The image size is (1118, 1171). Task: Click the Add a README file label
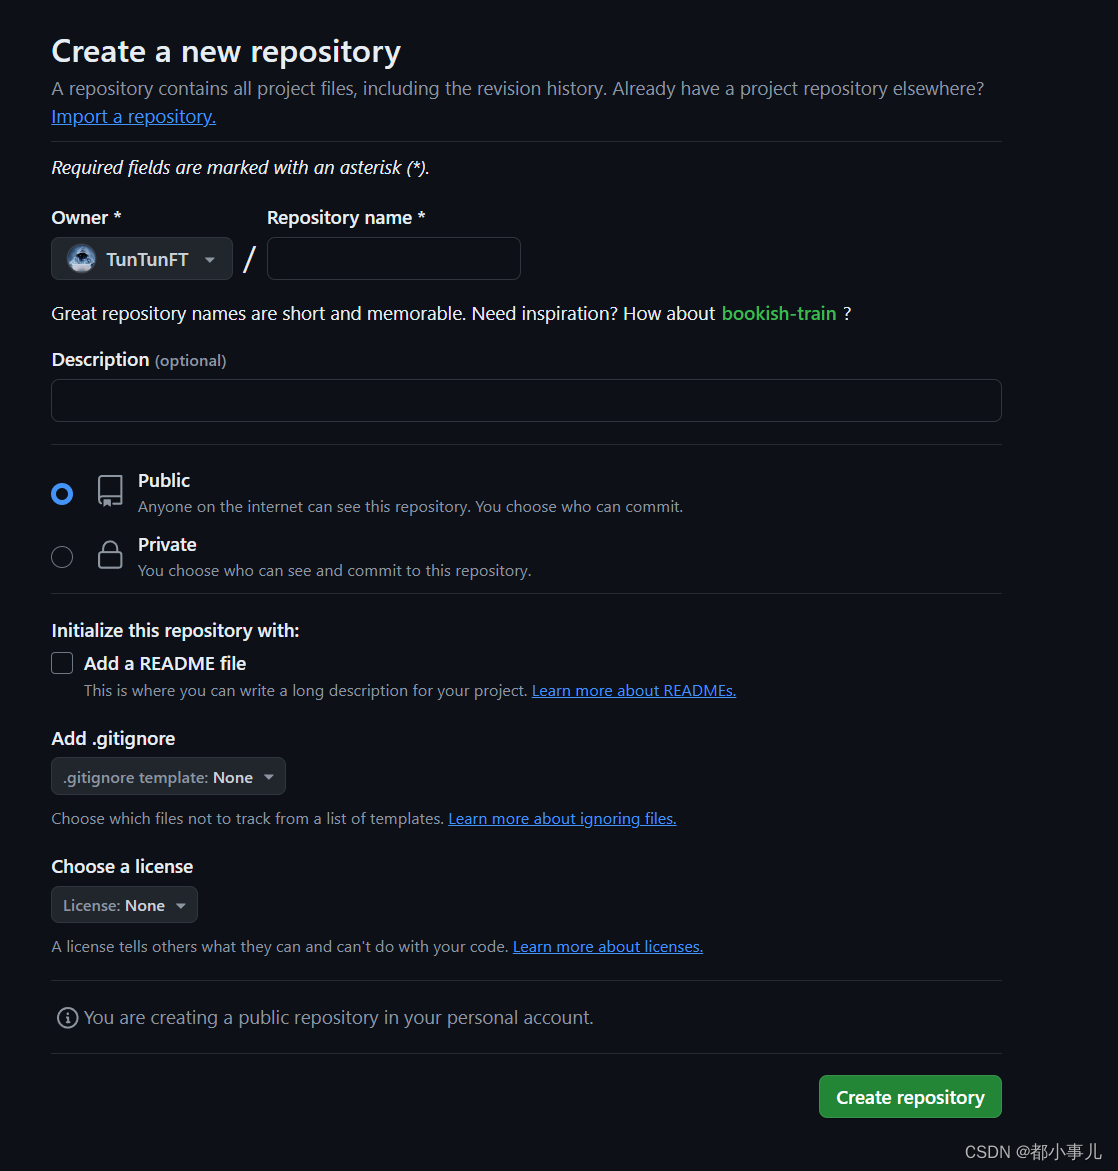click(x=165, y=663)
